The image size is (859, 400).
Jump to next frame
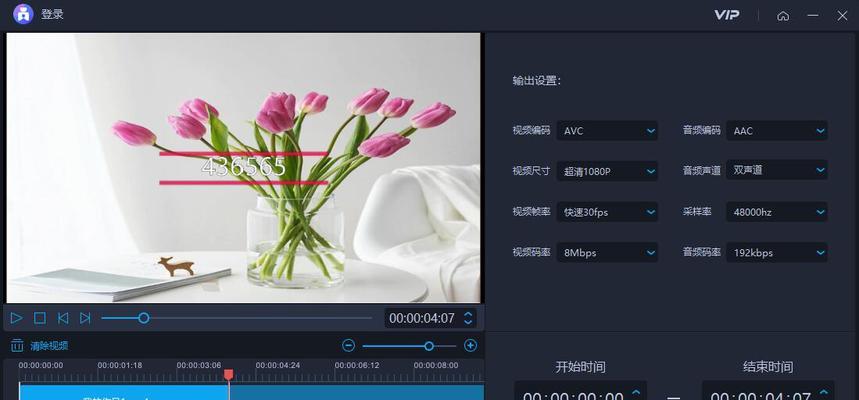[85, 318]
